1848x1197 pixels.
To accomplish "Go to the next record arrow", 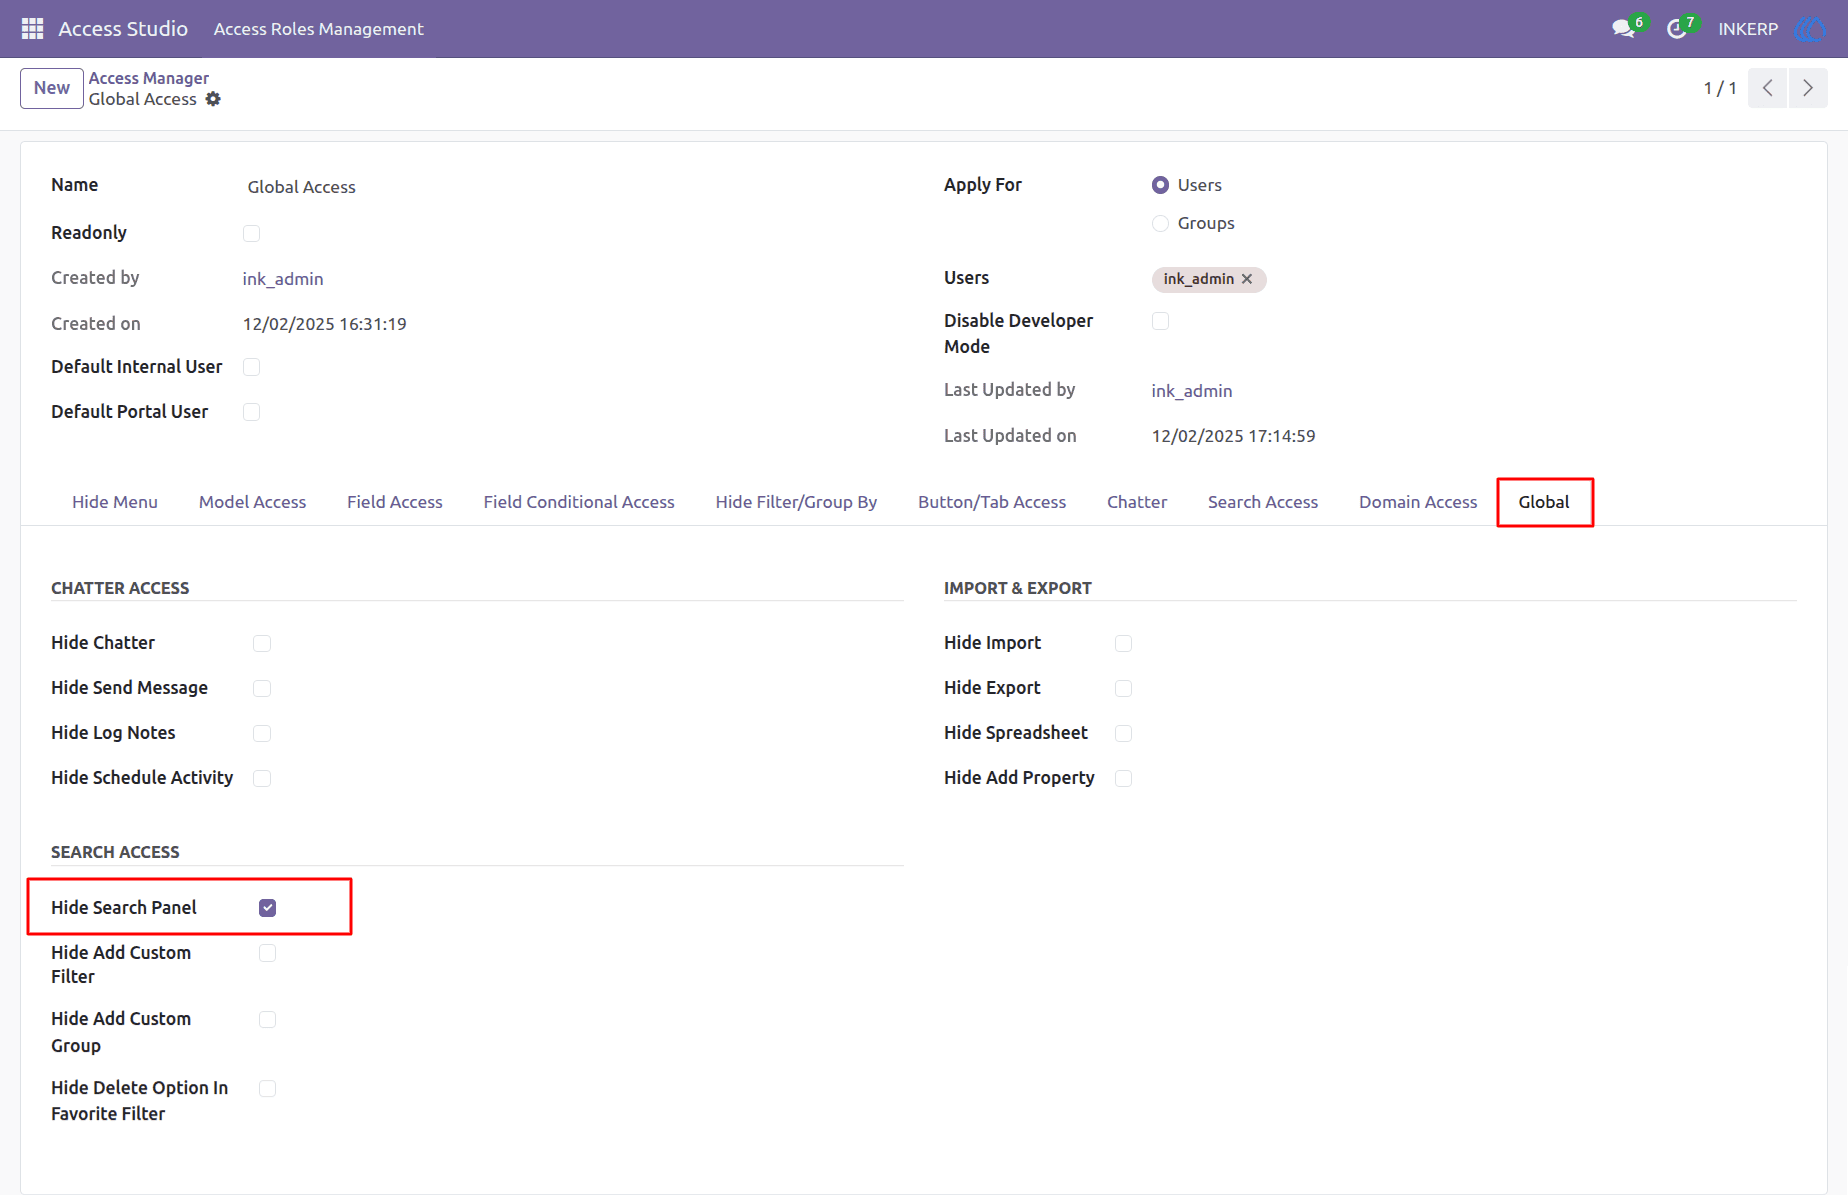I will click(1808, 88).
